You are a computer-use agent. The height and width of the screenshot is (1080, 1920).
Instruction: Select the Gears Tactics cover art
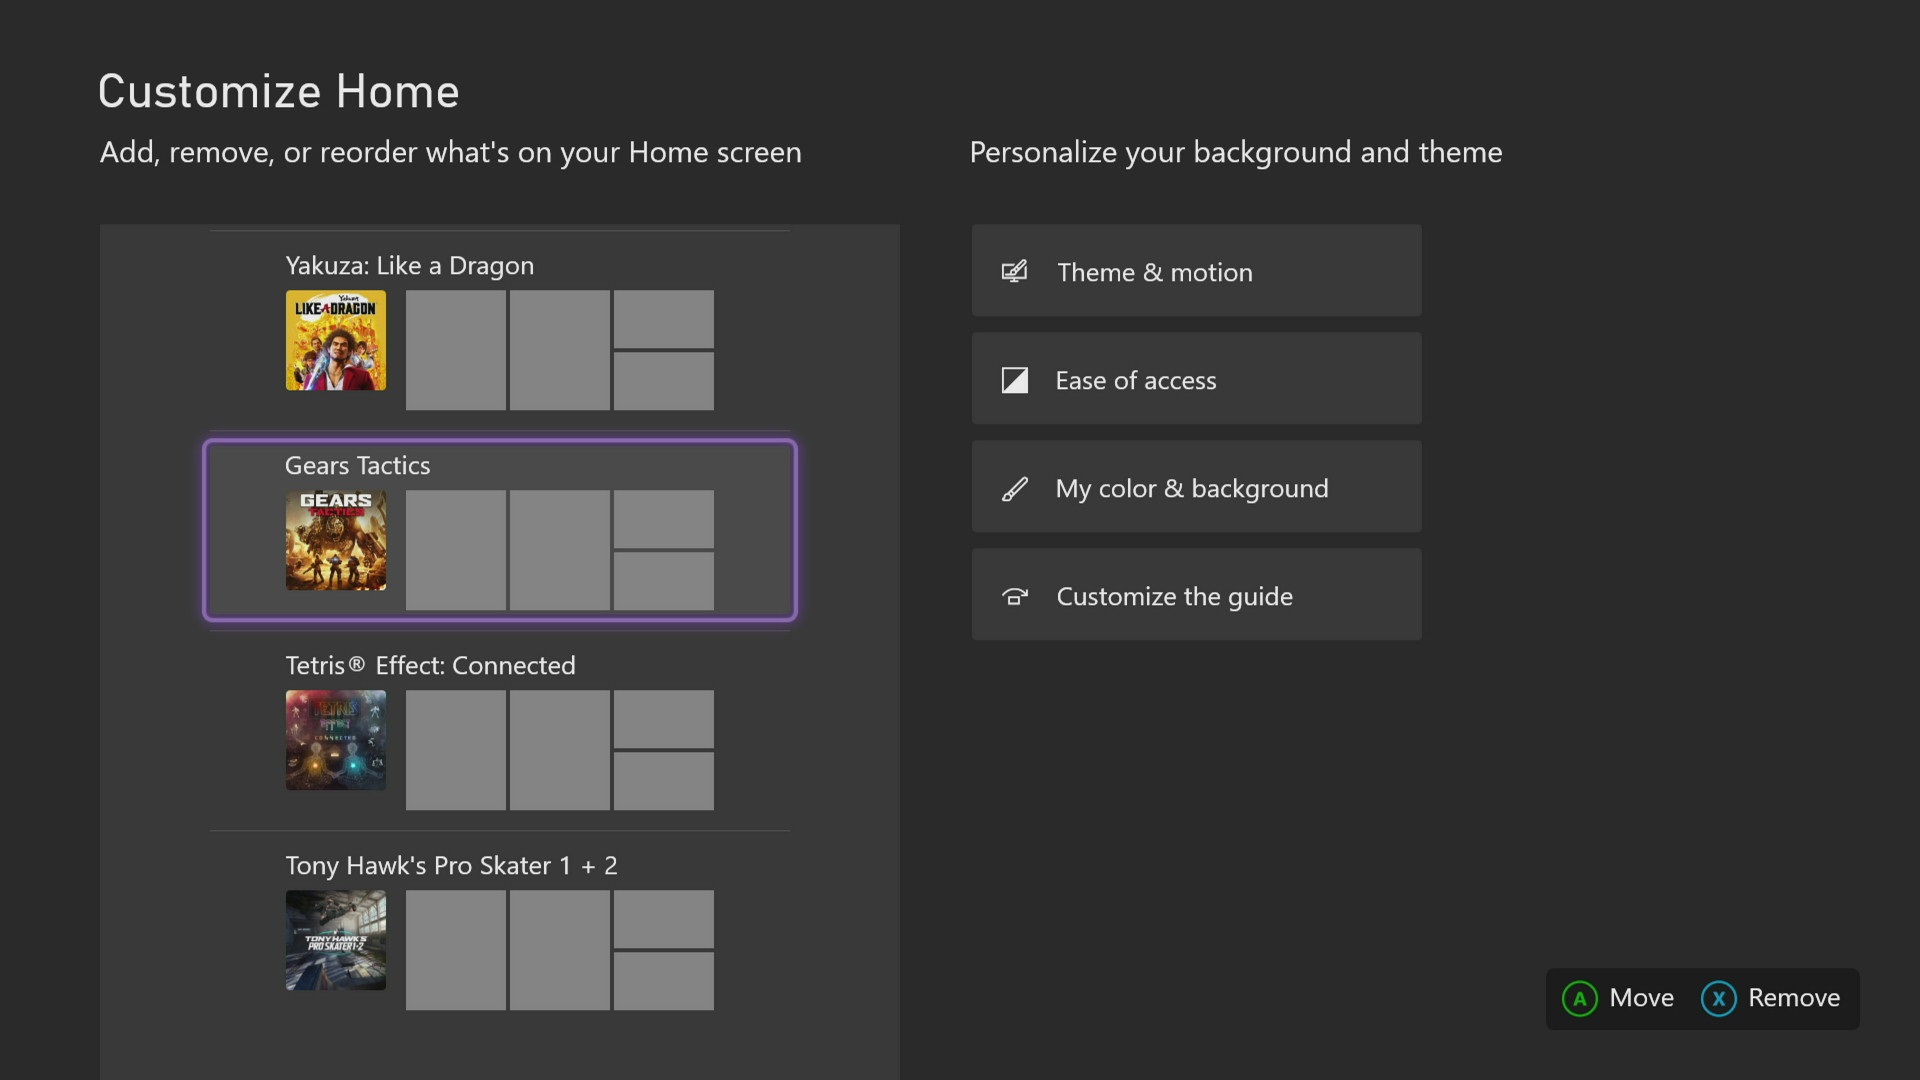335,540
